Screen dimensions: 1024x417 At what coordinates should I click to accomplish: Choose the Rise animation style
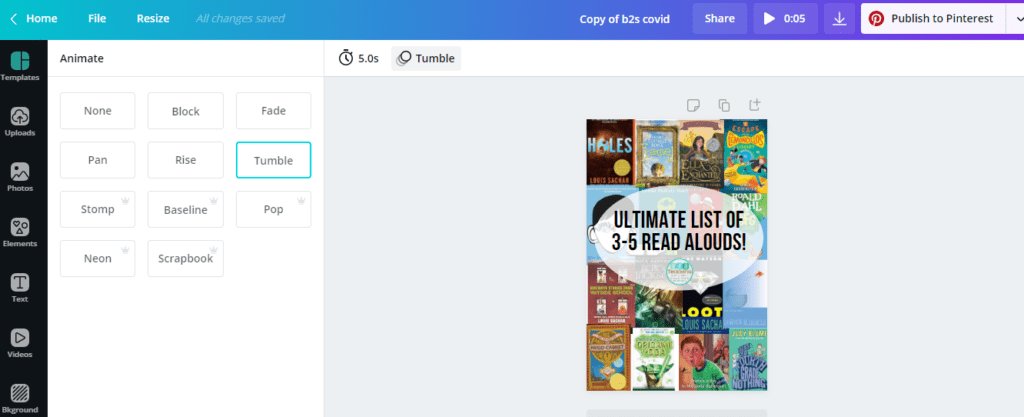click(185, 160)
